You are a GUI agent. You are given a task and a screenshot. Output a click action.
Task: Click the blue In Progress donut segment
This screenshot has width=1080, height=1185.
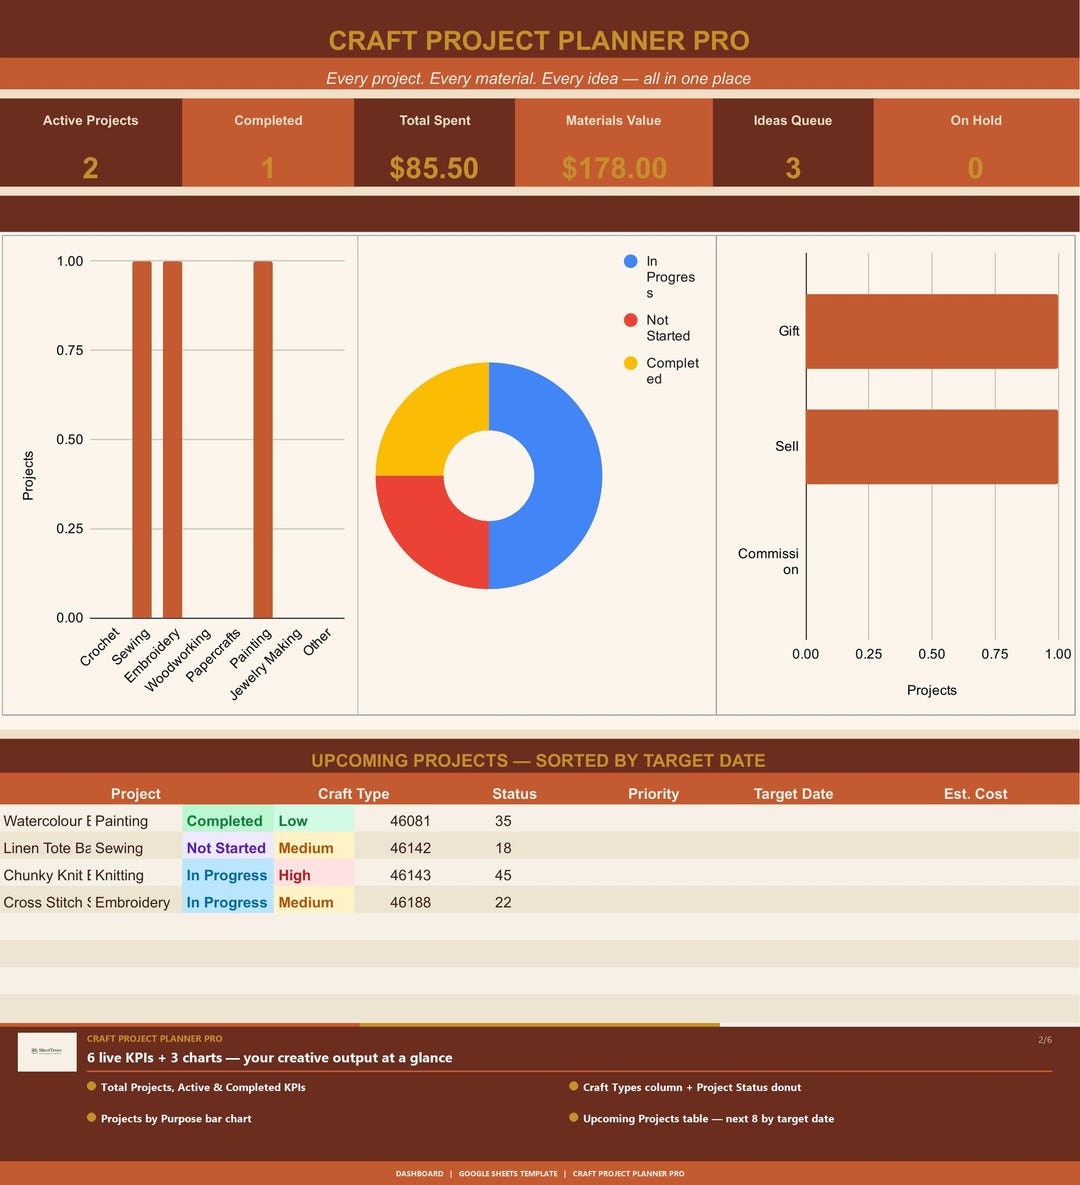click(567, 476)
